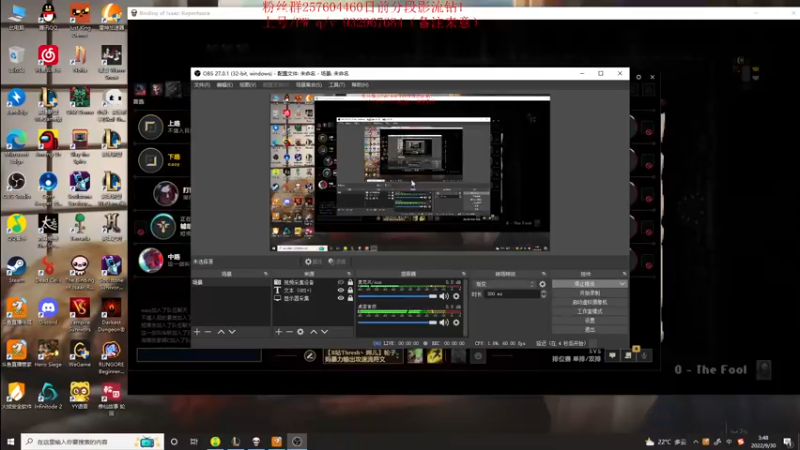Viewport: 800px width, 450px height.
Task: Open the 帮助(H) menu in OBS
Action: pyautogui.click(x=360, y=85)
